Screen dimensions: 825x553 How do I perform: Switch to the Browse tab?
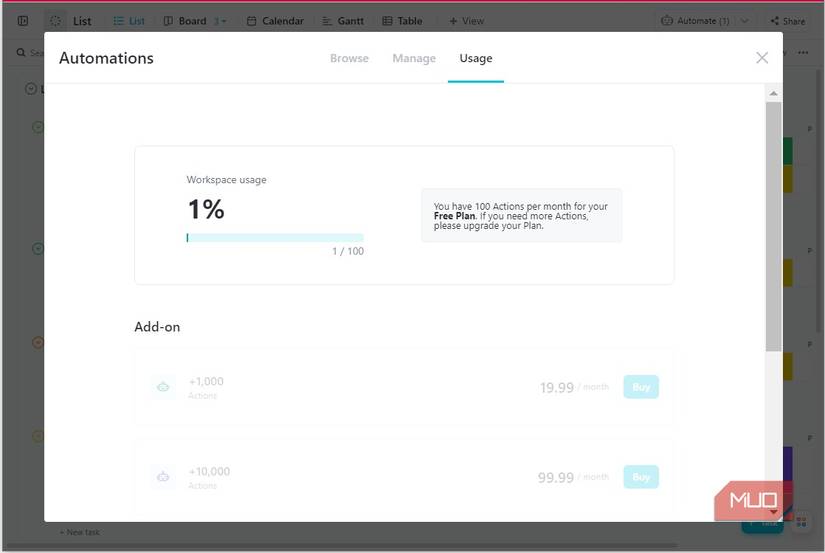pyautogui.click(x=349, y=58)
